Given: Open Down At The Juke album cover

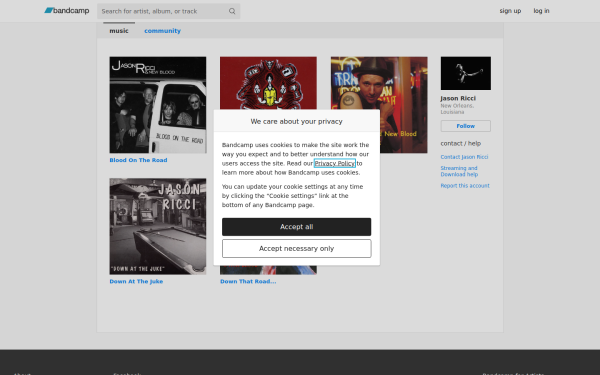Looking at the screenshot, I should [x=158, y=226].
